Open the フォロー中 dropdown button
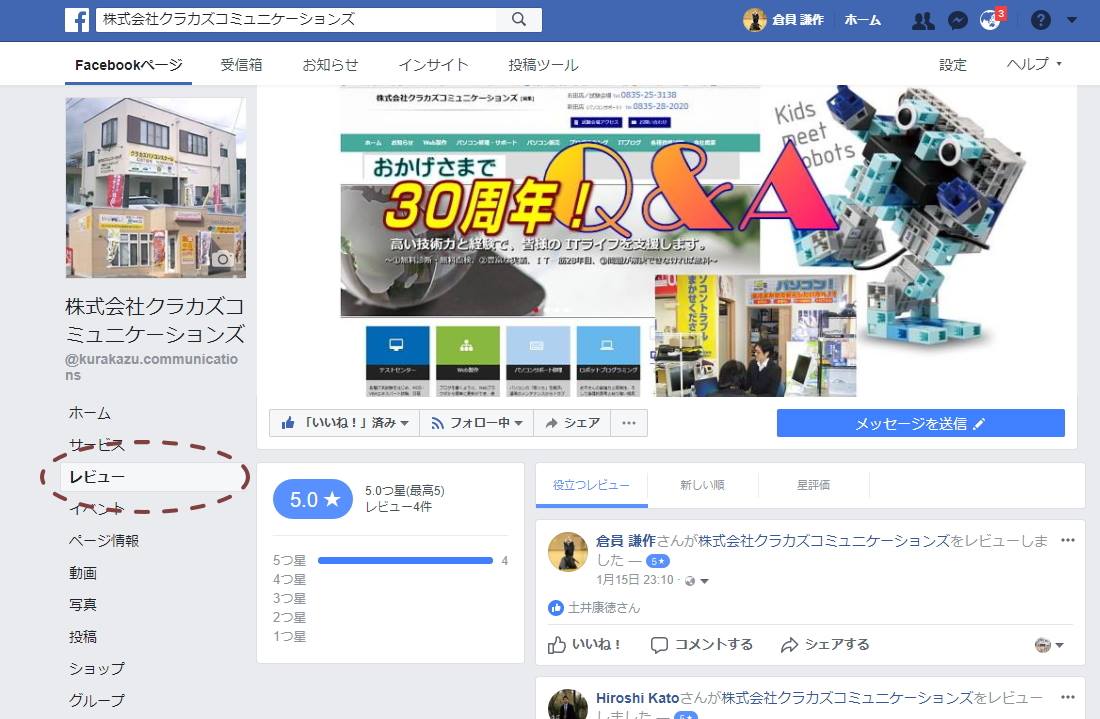The height and width of the screenshot is (719, 1100). click(477, 423)
